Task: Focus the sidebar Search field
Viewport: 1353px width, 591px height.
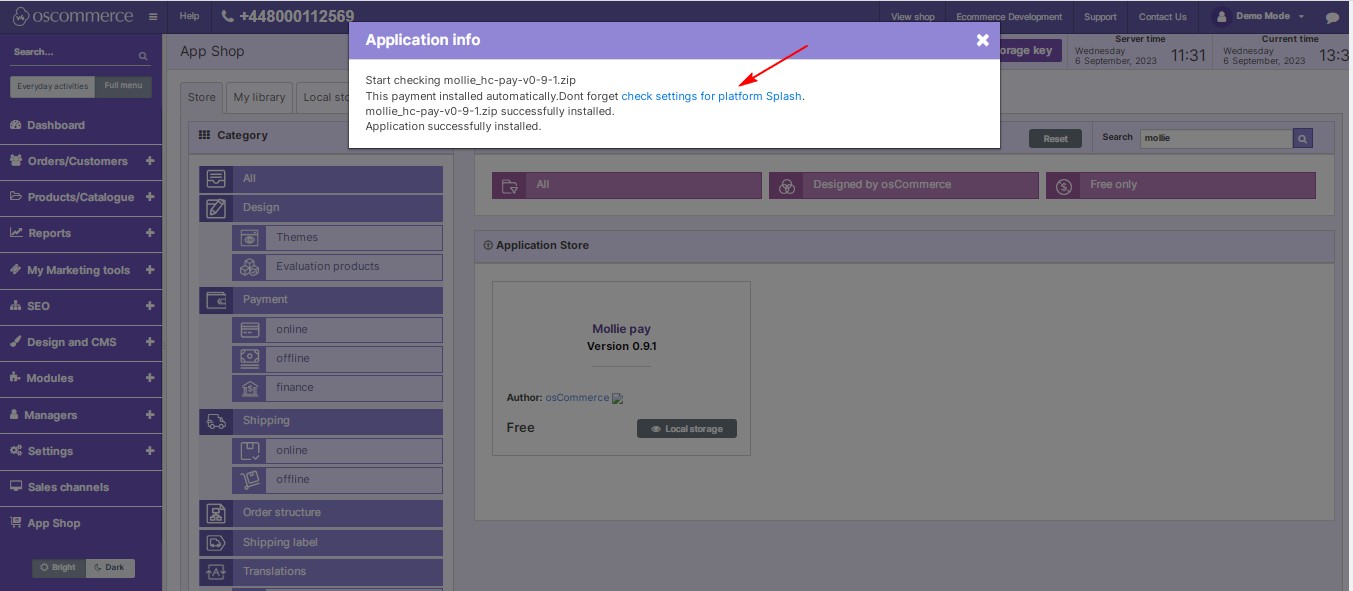Action: pos(72,52)
